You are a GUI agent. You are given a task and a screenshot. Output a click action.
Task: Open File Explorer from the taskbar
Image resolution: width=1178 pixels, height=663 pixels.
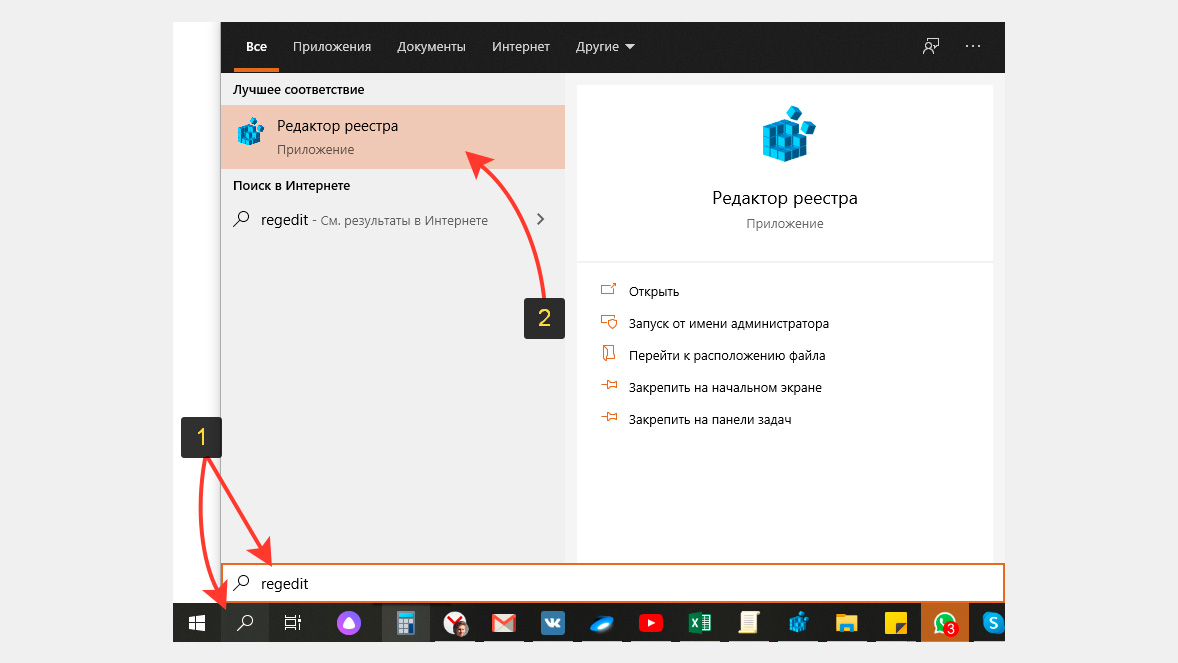click(x=847, y=623)
